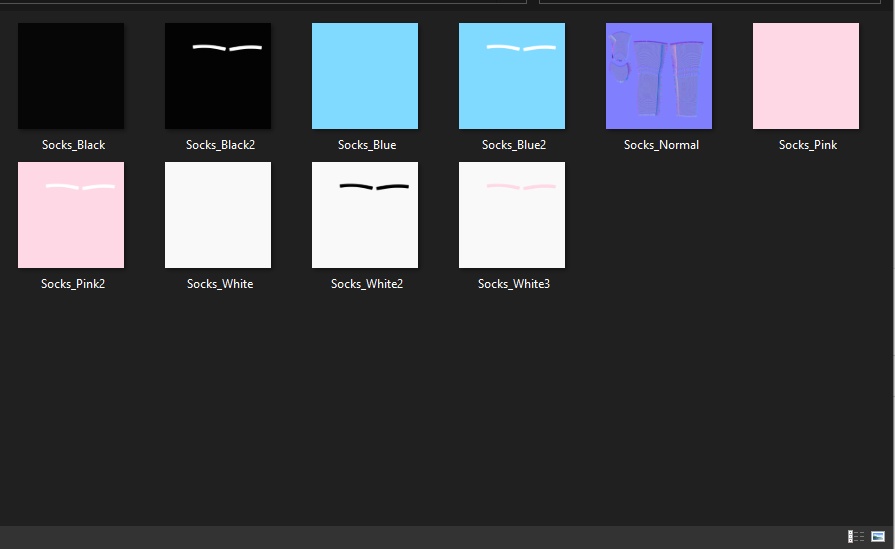The width and height of the screenshot is (895, 549).
Task: Click the Socks_Pink file name label
Action: pos(808,145)
